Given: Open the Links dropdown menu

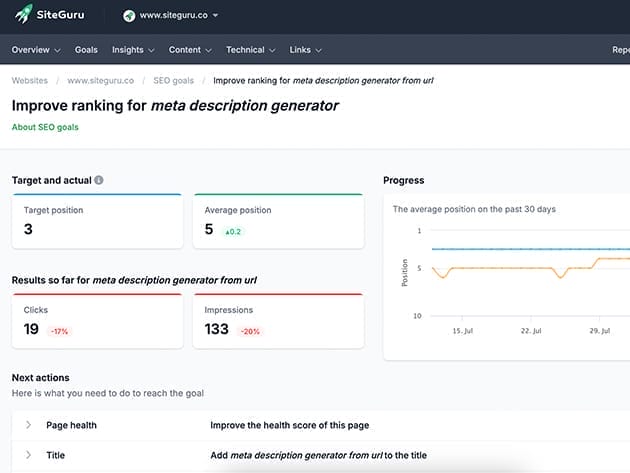Looking at the screenshot, I should 305,49.
